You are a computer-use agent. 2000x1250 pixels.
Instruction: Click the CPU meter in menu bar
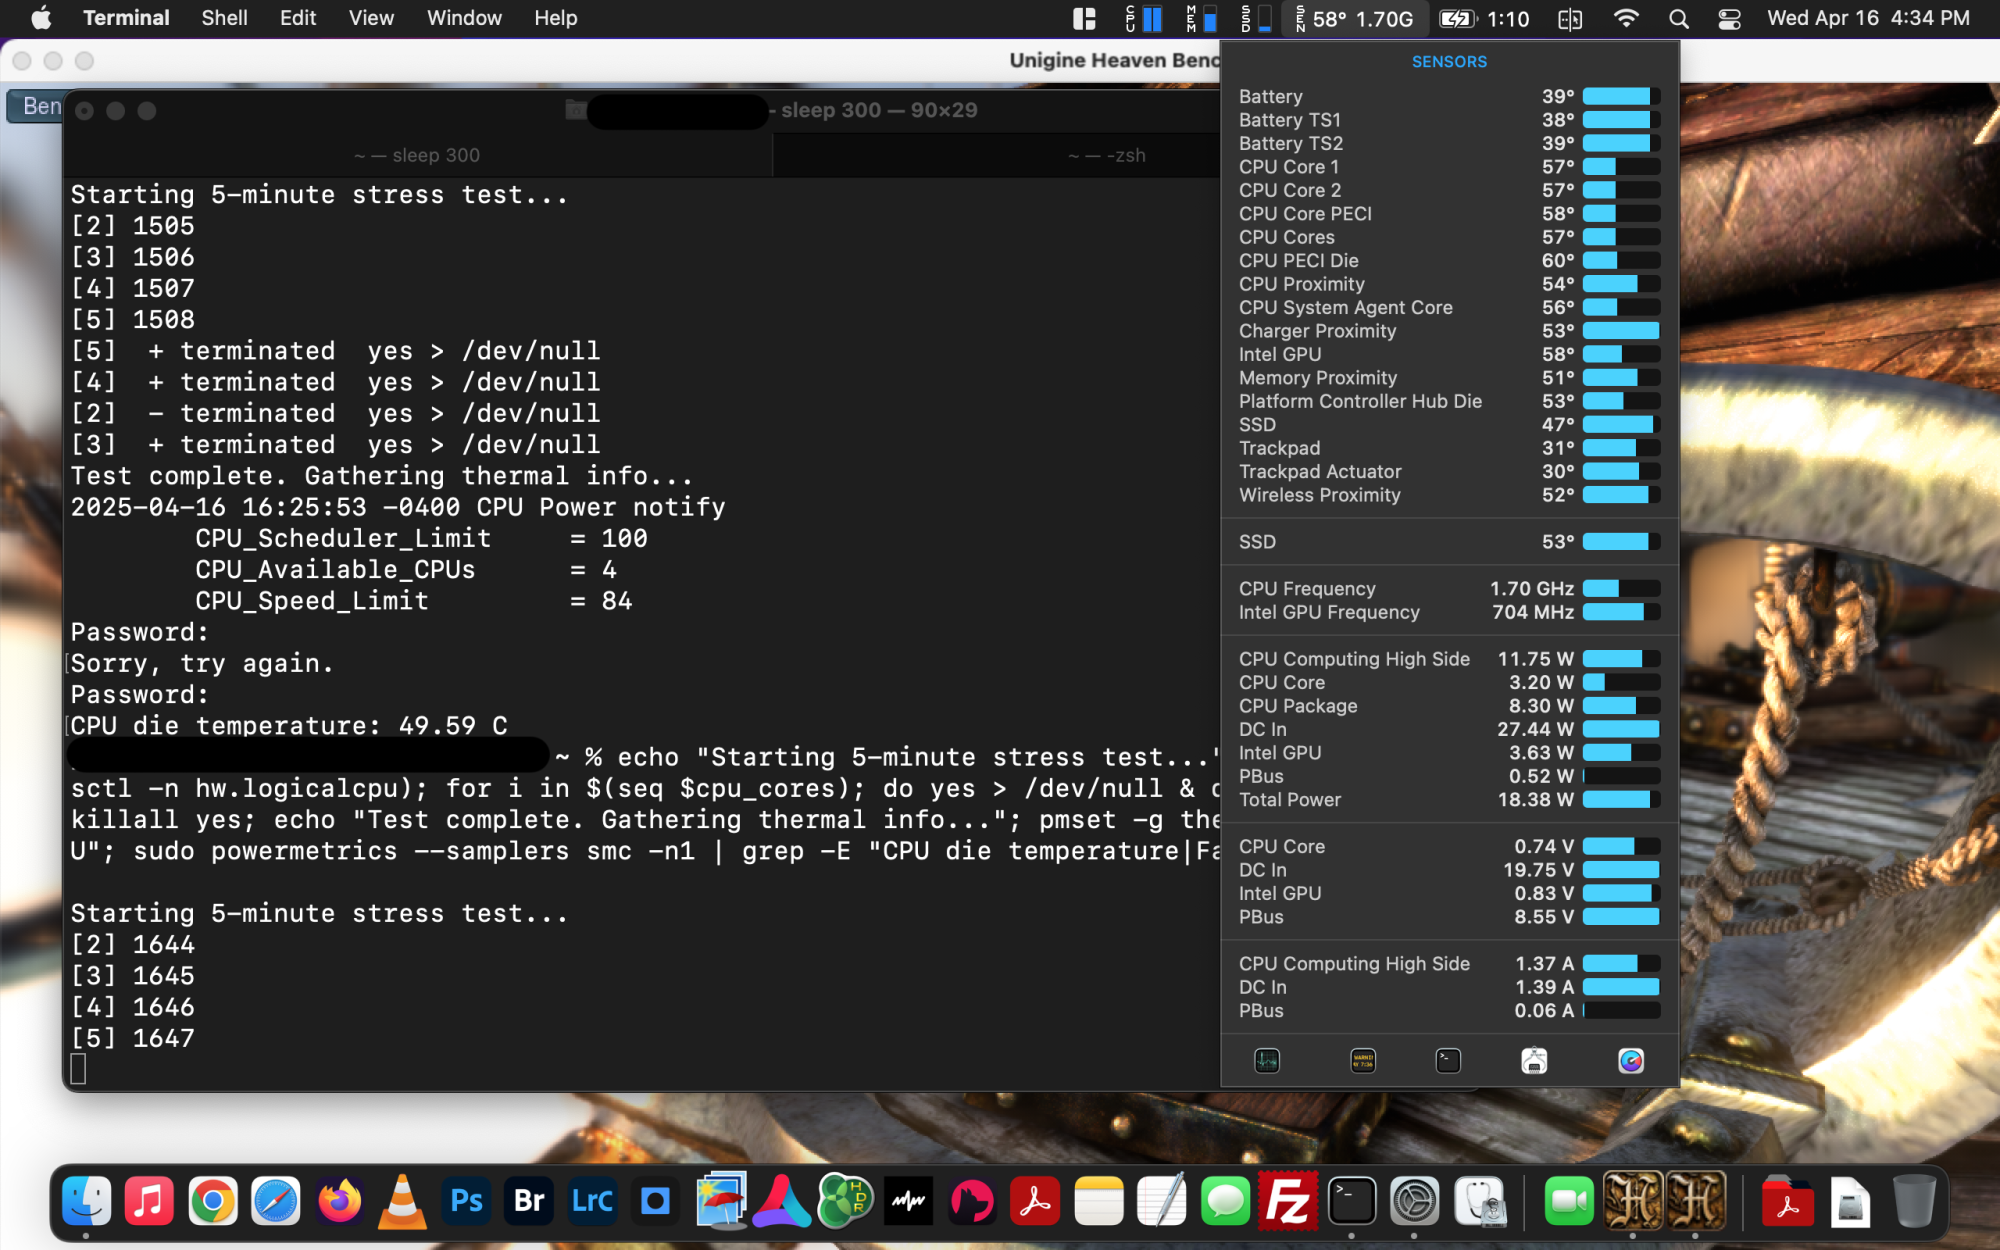pos(1144,18)
